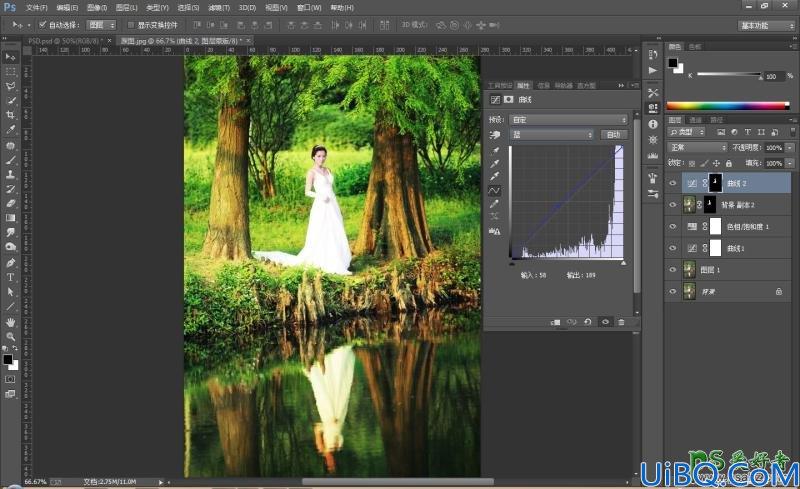Hide the 图层 1 layer

(672, 270)
